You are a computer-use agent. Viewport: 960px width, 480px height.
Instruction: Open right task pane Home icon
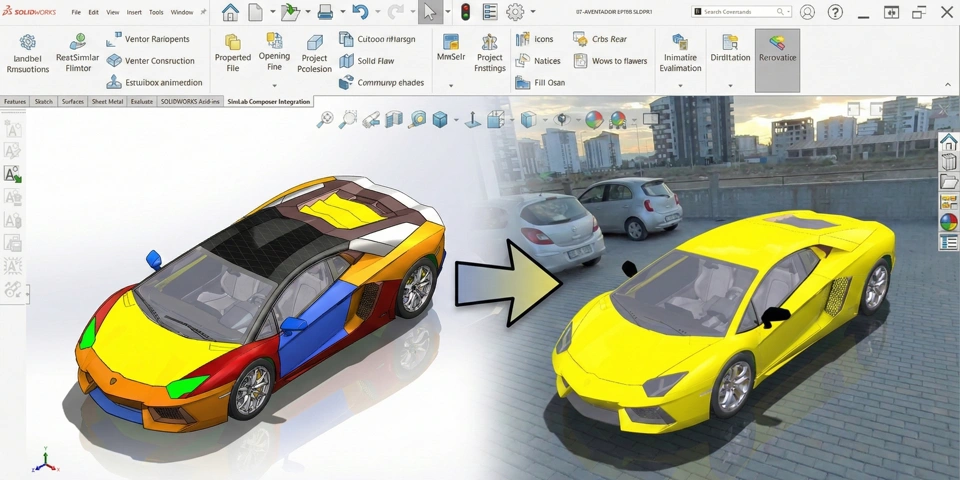(x=948, y=141)
